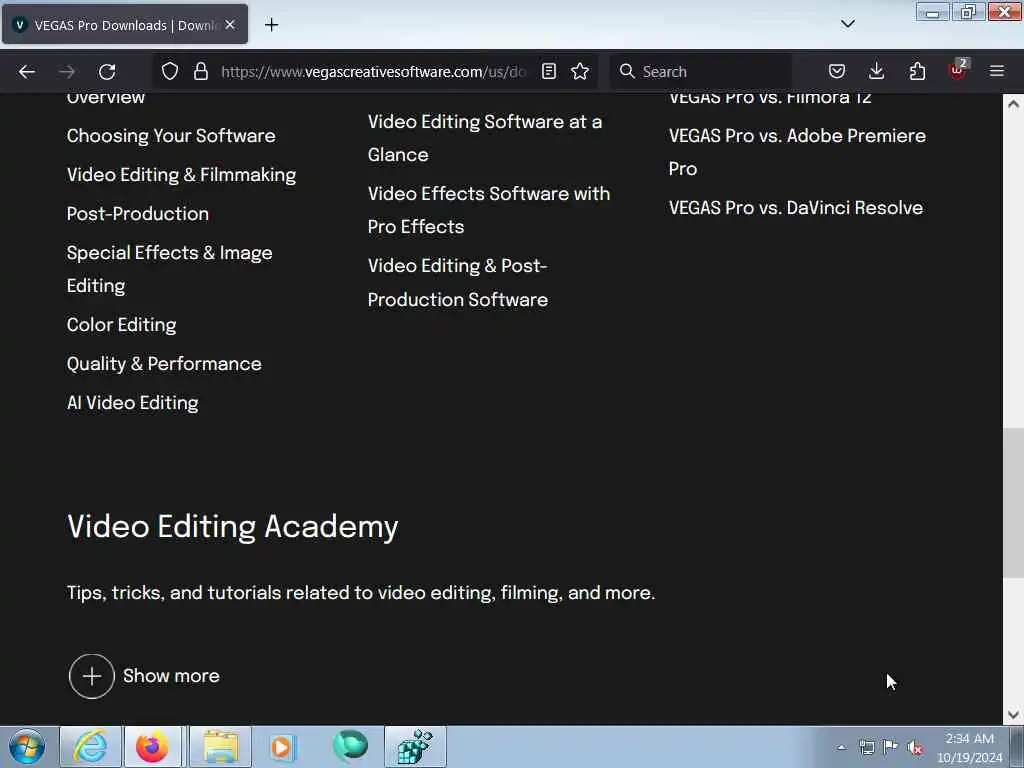Select the VEGAS Pro Downloads tab
This screenshot has height=768, width=1024.
[125, 25]
